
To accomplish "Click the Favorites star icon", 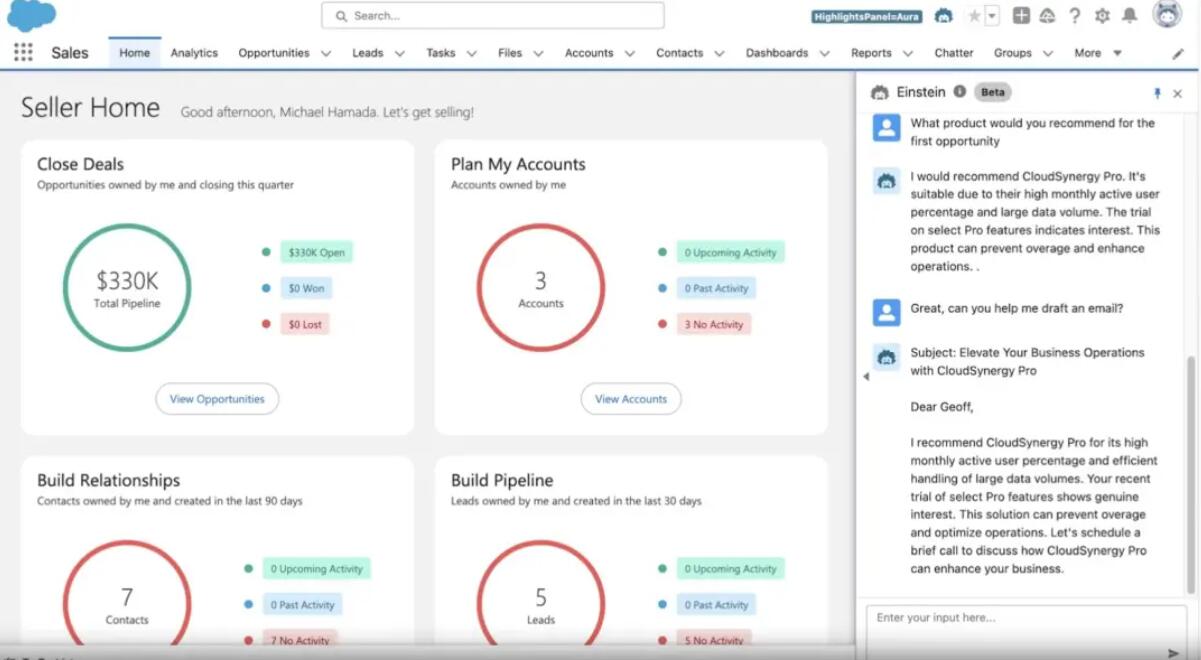I will pyautogui.click(x=974, y=16).
